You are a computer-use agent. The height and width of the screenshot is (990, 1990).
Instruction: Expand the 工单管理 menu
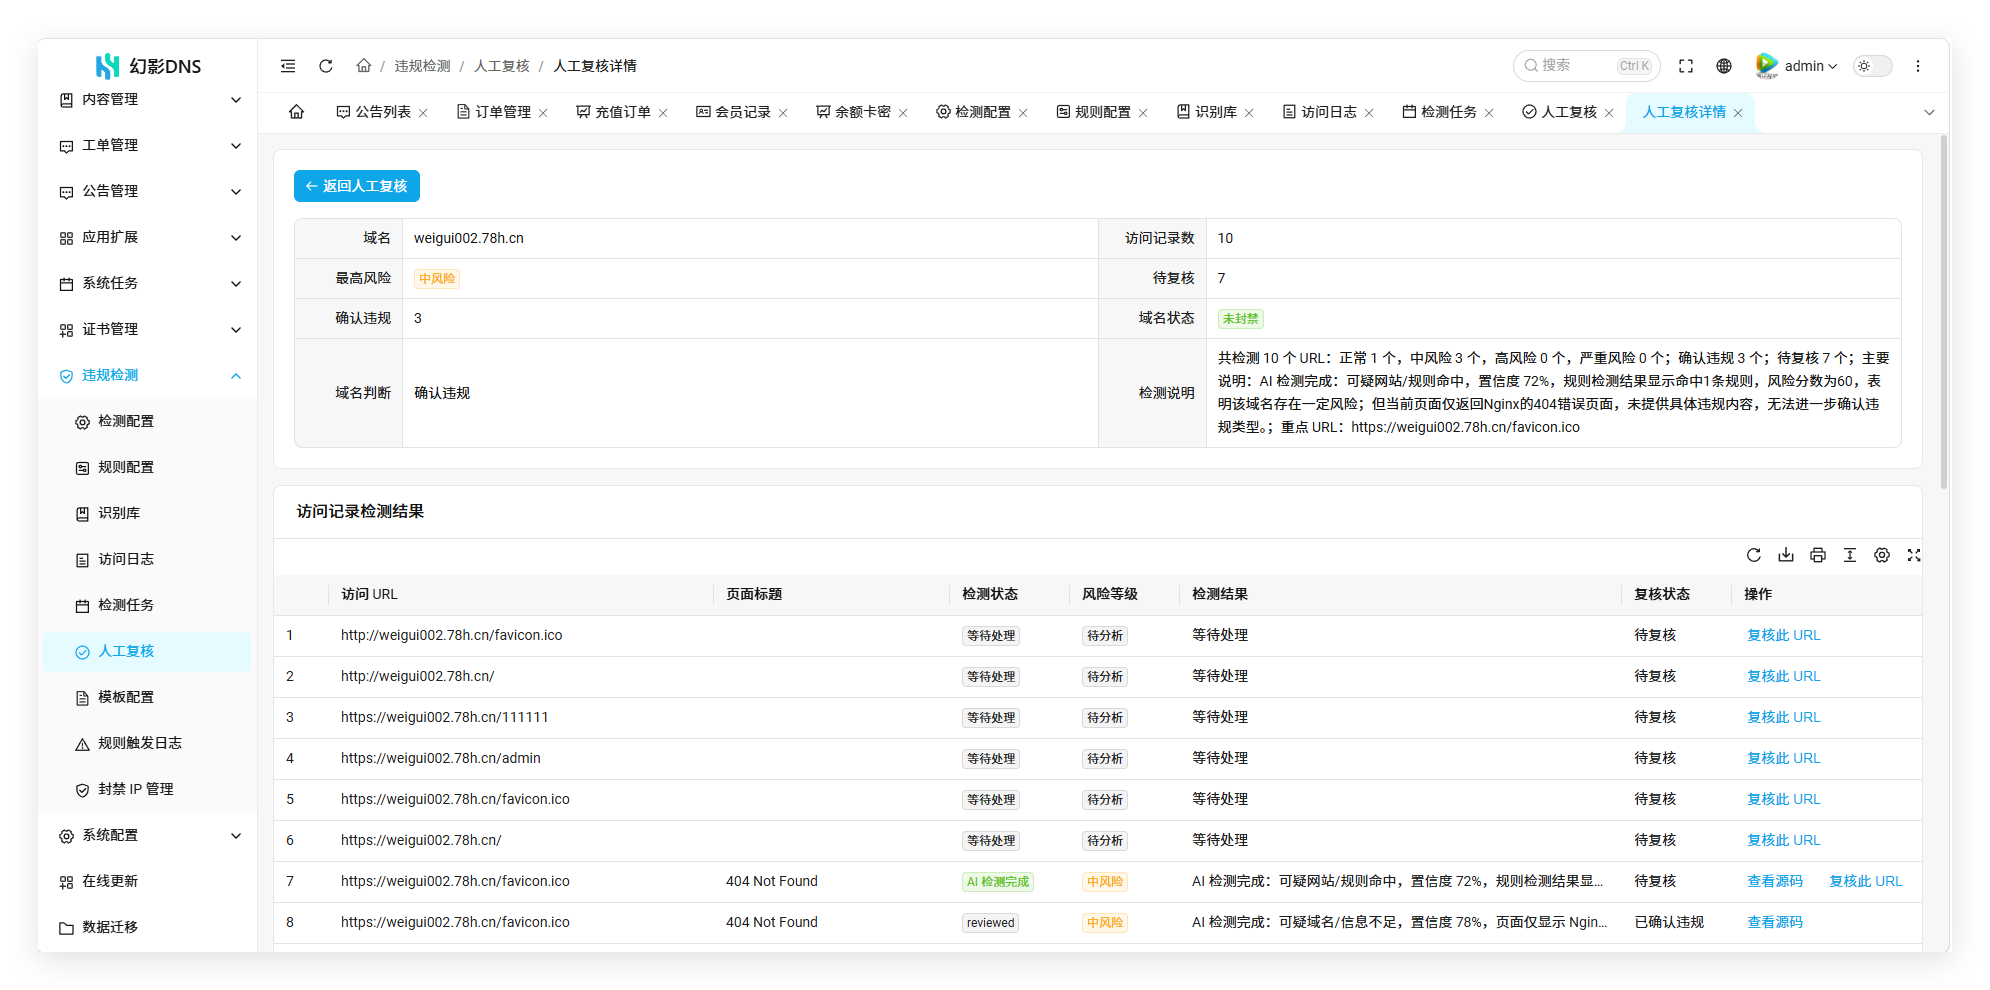[148, 145]
